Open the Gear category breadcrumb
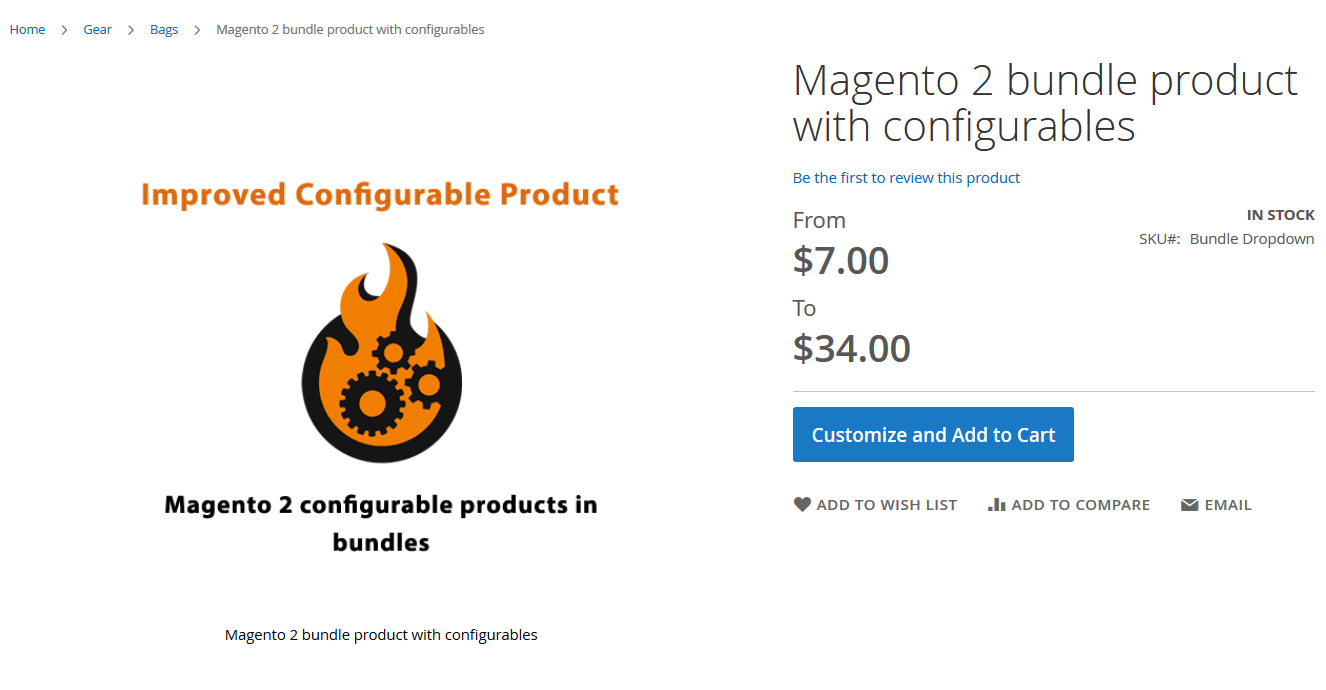 click(97, 30)
